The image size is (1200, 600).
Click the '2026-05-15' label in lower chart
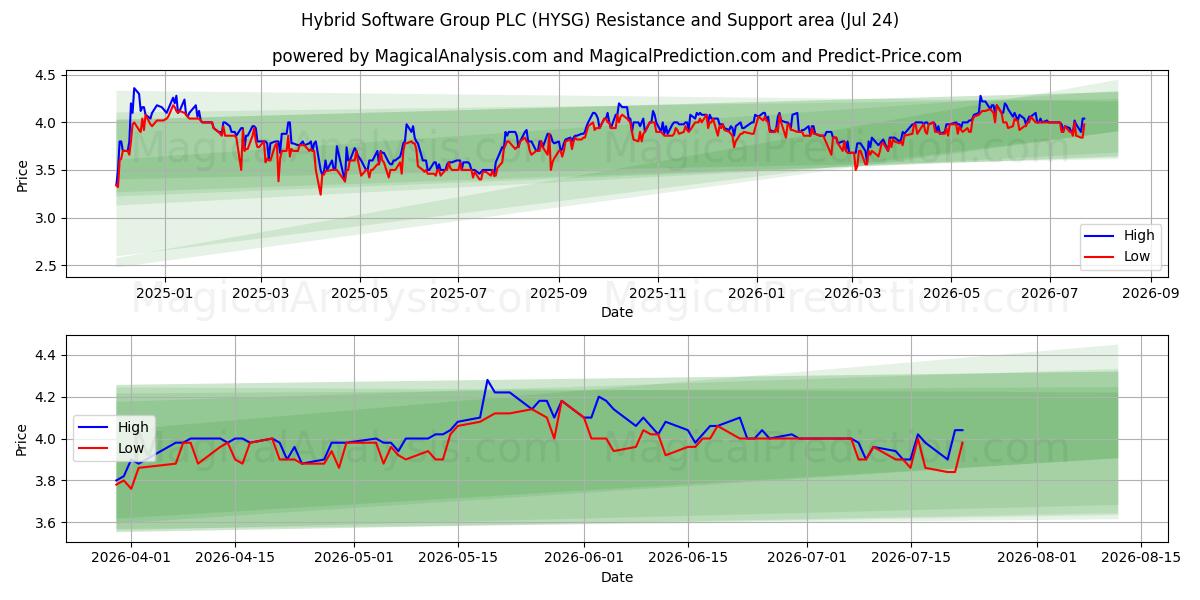coord(458,558)
